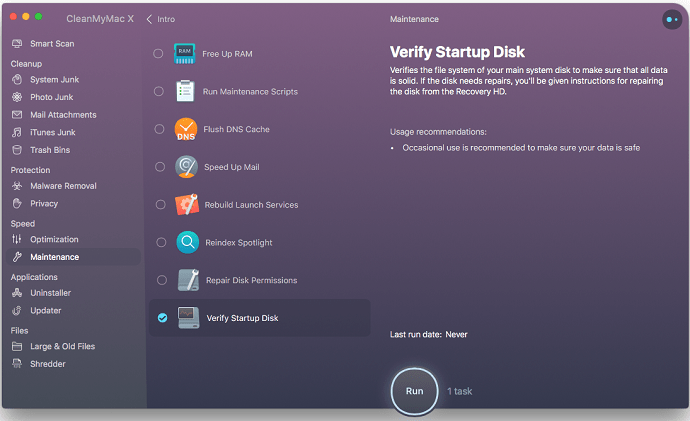Viewport: 690px width, 421px height.
Task: Click the Malware Removal biohazard icon
Action: 17,186
